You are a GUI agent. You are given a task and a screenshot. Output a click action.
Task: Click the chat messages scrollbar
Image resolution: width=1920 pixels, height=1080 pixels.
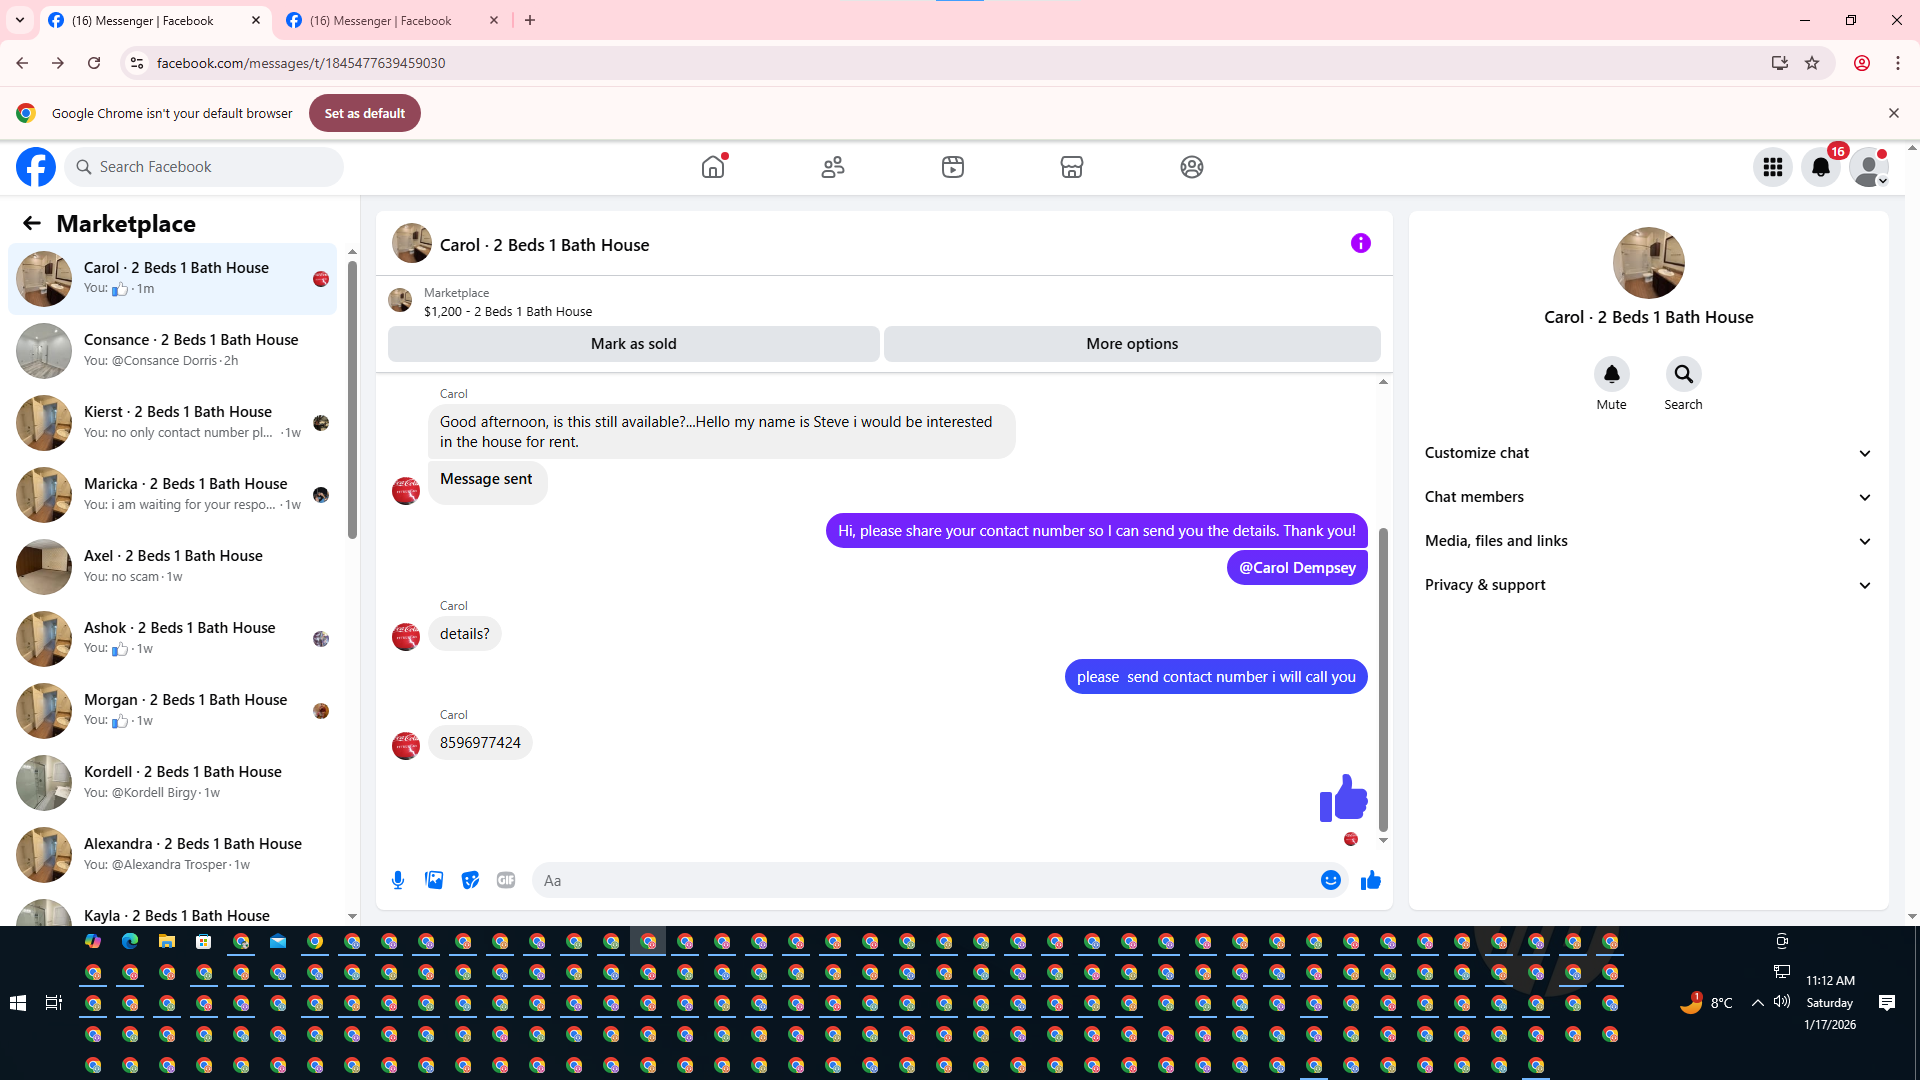pyautogui.click(x=1383, y=680)
